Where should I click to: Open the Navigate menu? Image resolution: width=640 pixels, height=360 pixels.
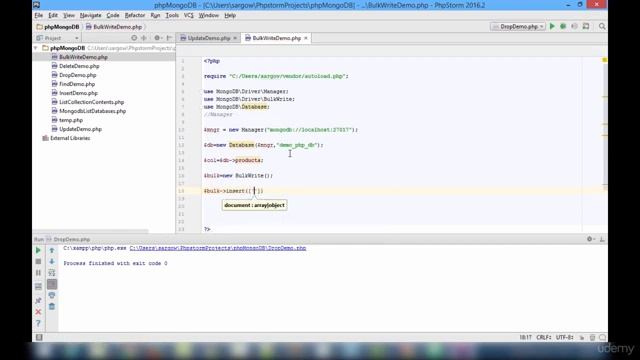click(90, 16)
